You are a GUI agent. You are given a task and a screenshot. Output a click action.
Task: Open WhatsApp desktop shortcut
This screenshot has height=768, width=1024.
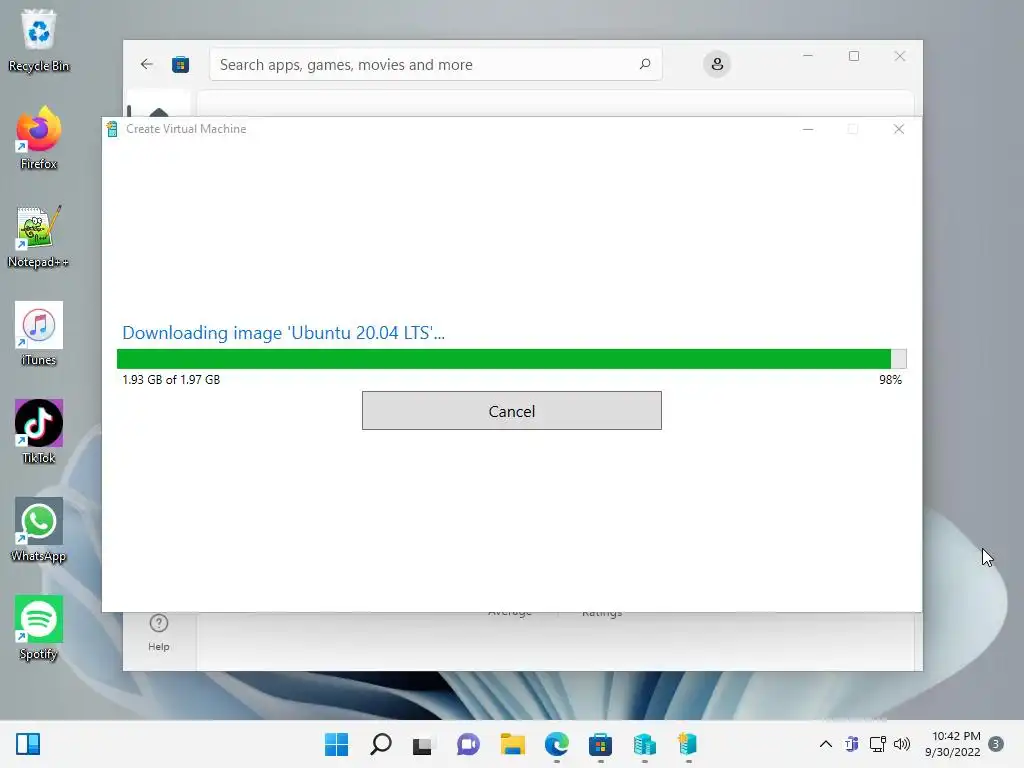tap(39, 530)
